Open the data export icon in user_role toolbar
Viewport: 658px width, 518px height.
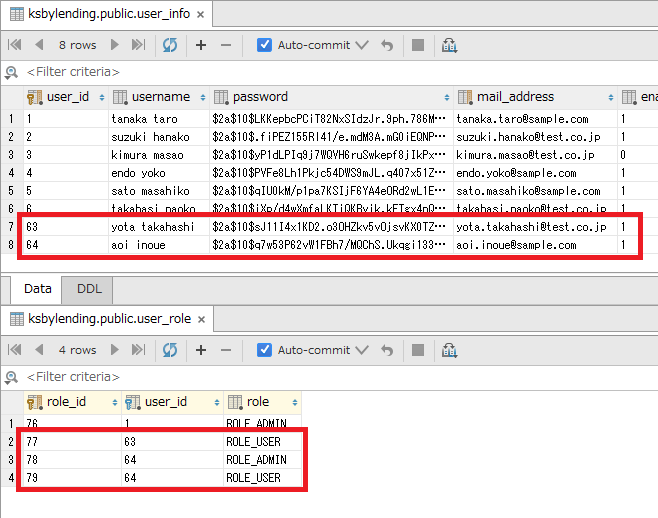click(x=449, y=350)
